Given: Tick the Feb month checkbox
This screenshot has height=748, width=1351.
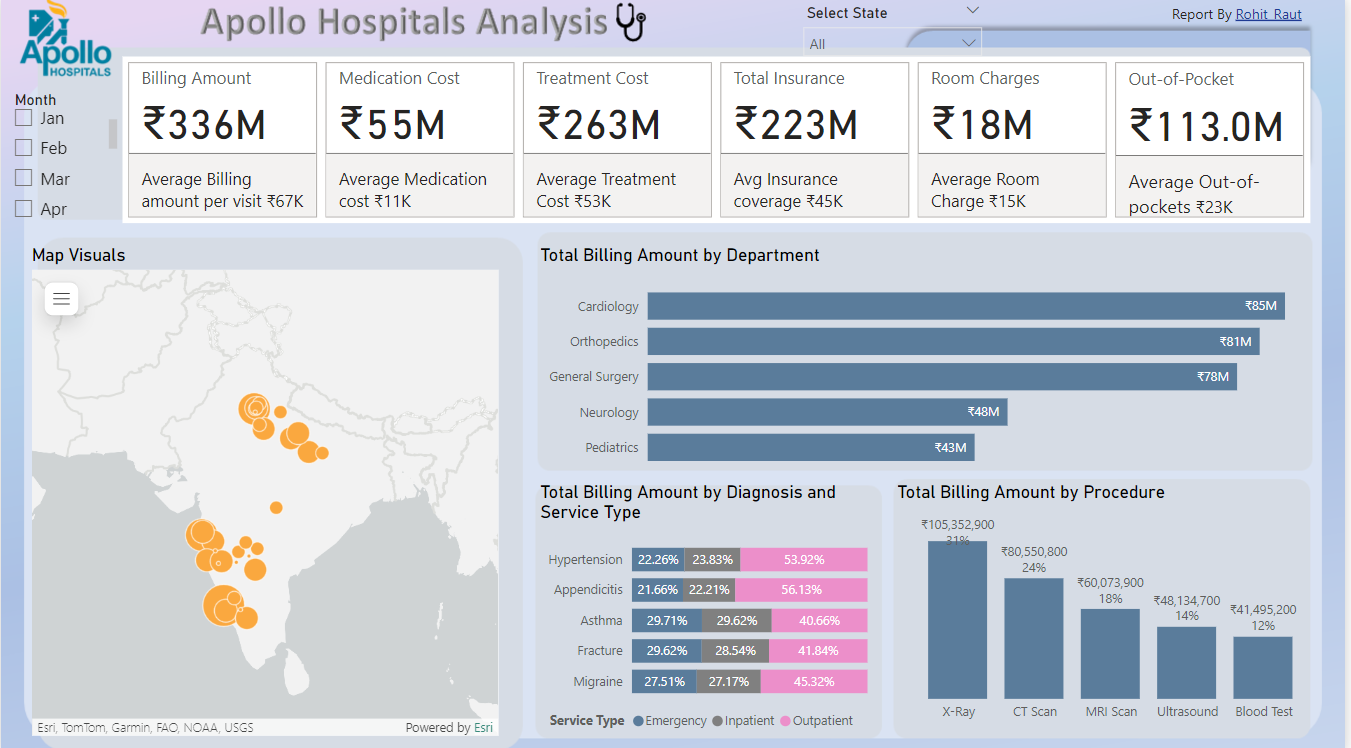Looking at the screenshot, I should click(x=24, y=148).
